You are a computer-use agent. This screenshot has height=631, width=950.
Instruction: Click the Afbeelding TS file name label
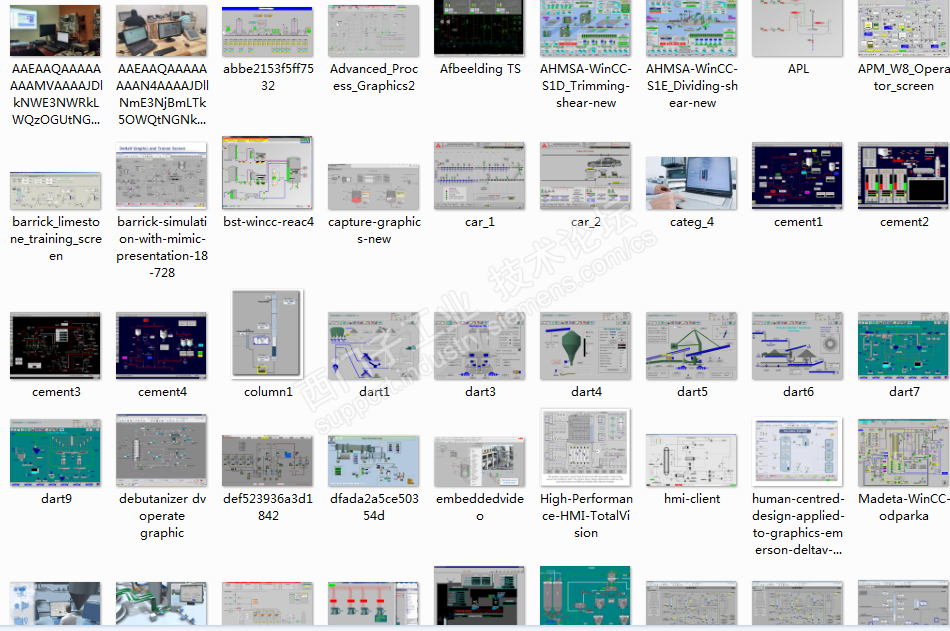click(x=480, y=68)
